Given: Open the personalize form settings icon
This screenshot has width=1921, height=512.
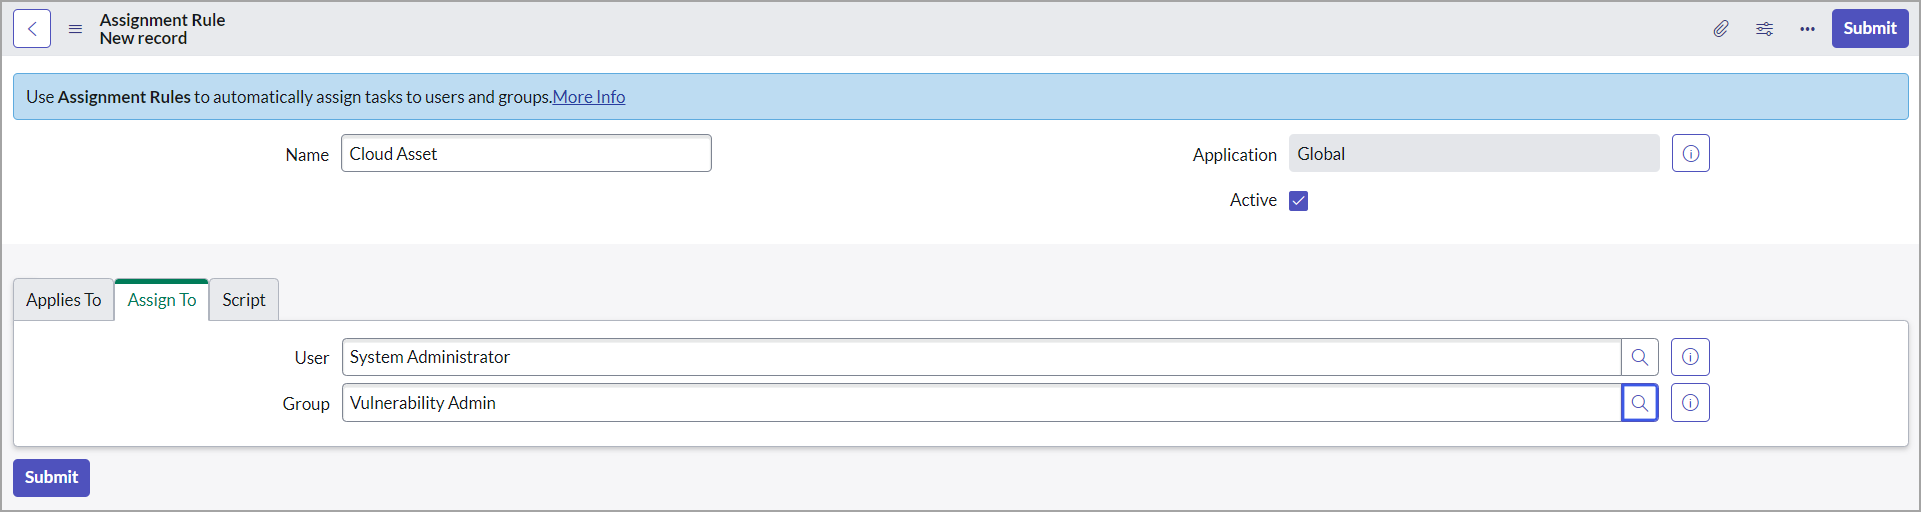Looking at the screenshot, I should coord(1765,29).
